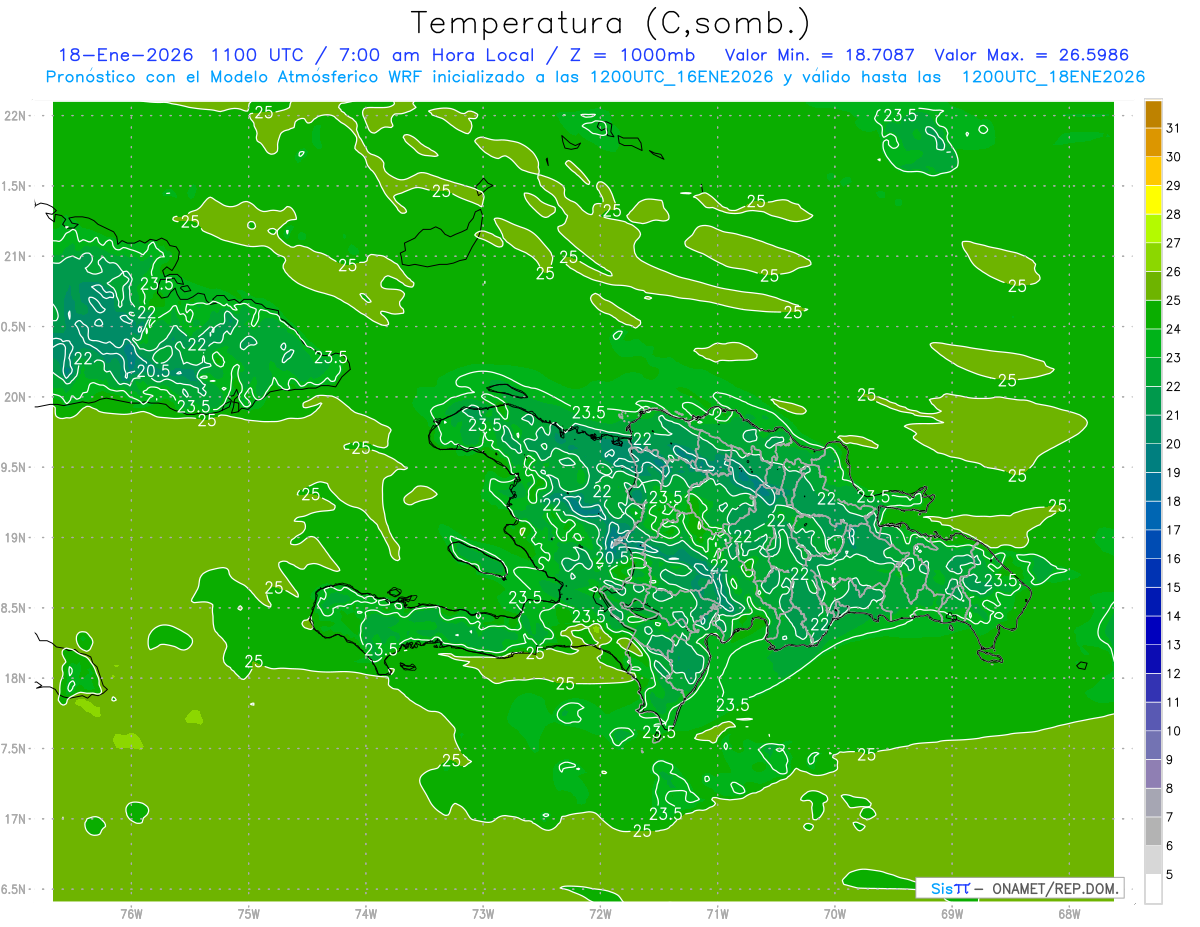Click the dark brown swatch above legend value 31
Viewport: 1200px width, 927px height.
(x=1153, y=114)
